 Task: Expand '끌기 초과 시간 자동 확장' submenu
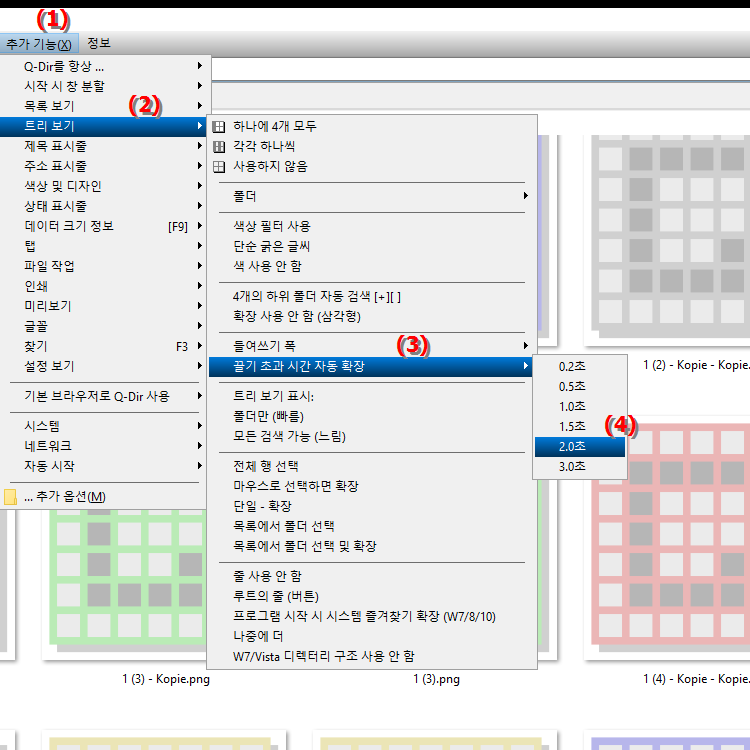coord(372,366)
